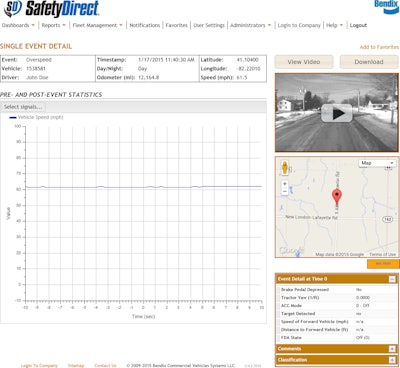The width and height of the screenshot is (400, 368).
Task: Click the View Video button
Action: 304,62
